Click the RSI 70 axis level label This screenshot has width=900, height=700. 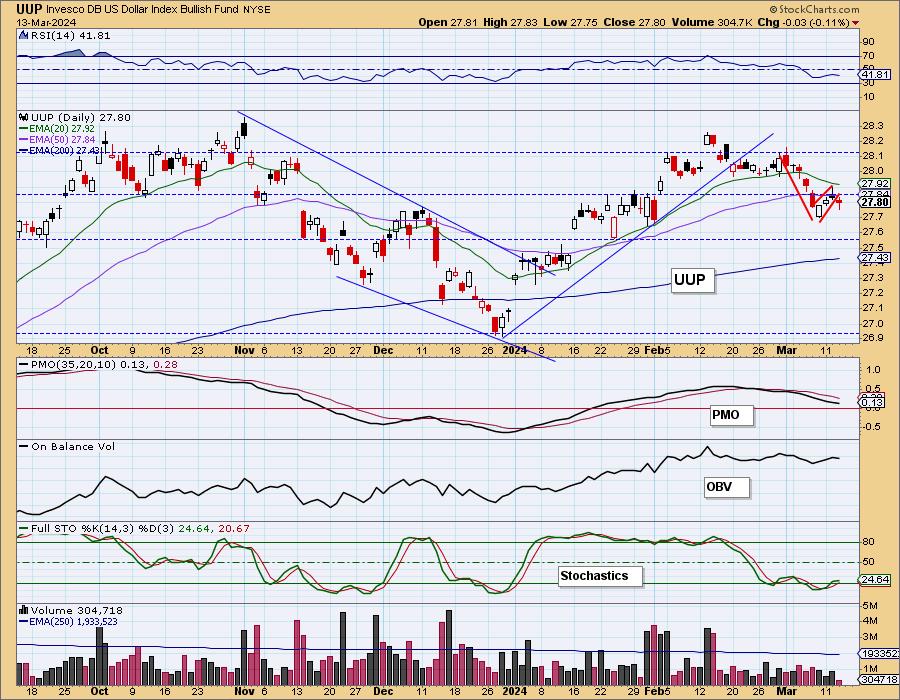868,56
